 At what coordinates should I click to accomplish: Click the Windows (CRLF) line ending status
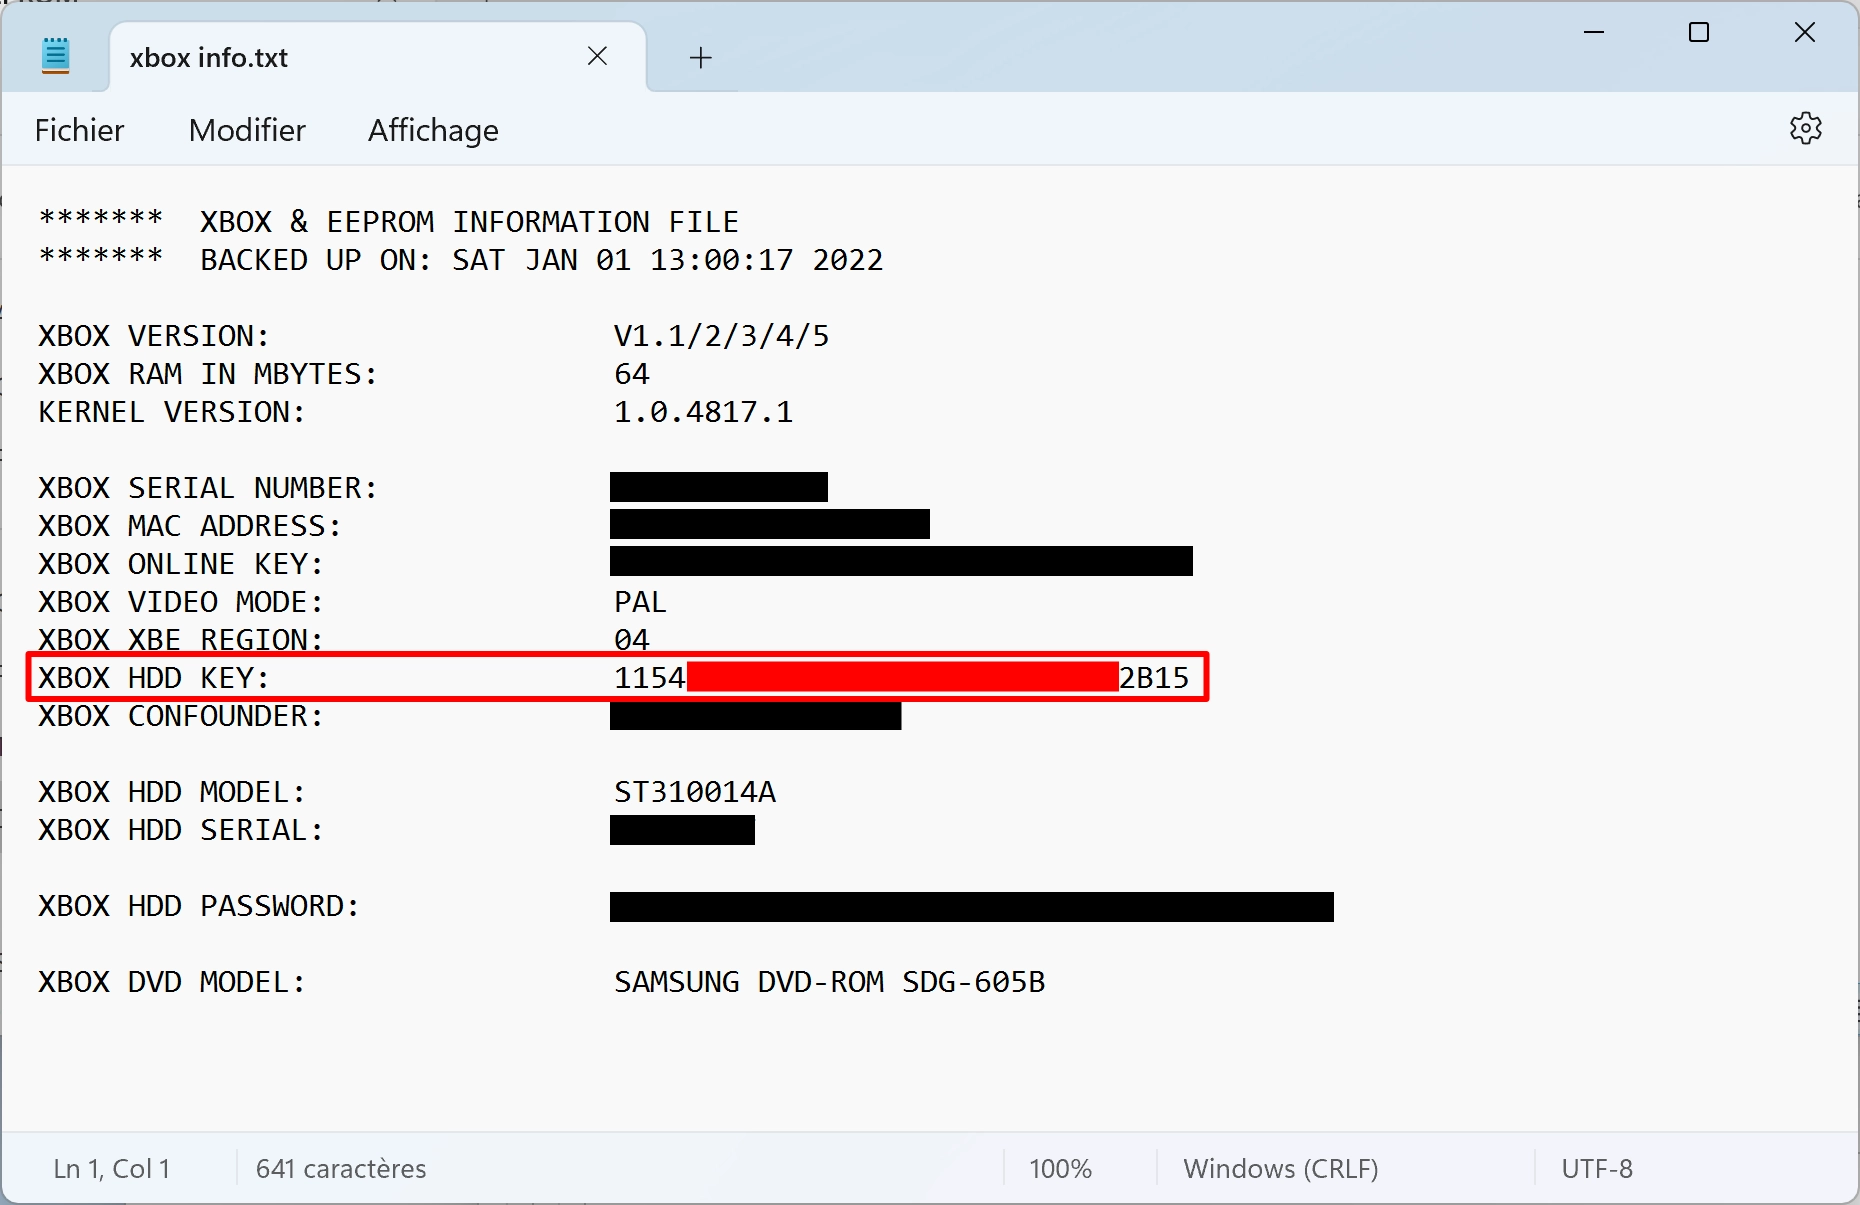click(1281, 1169)
